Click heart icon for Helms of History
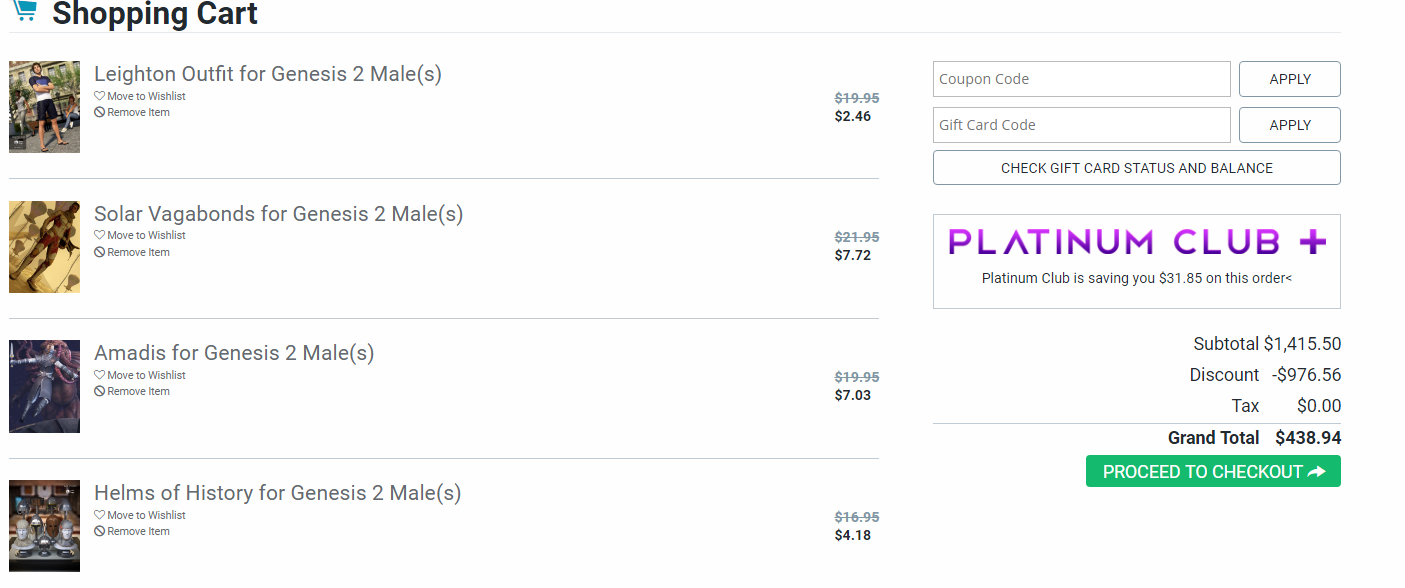Viewport: 1405px width, 588px height. pos(99,516)
